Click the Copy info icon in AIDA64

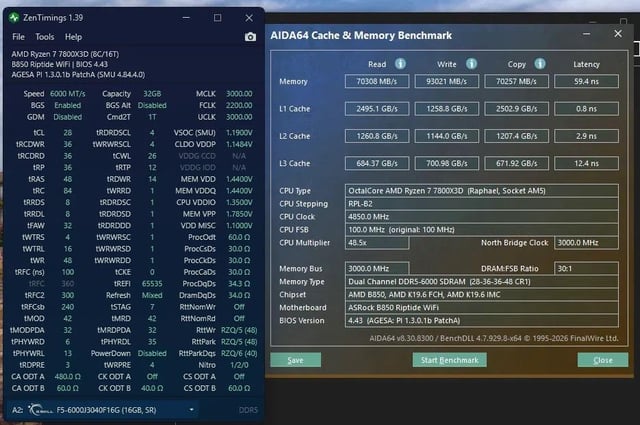[540, 64]
